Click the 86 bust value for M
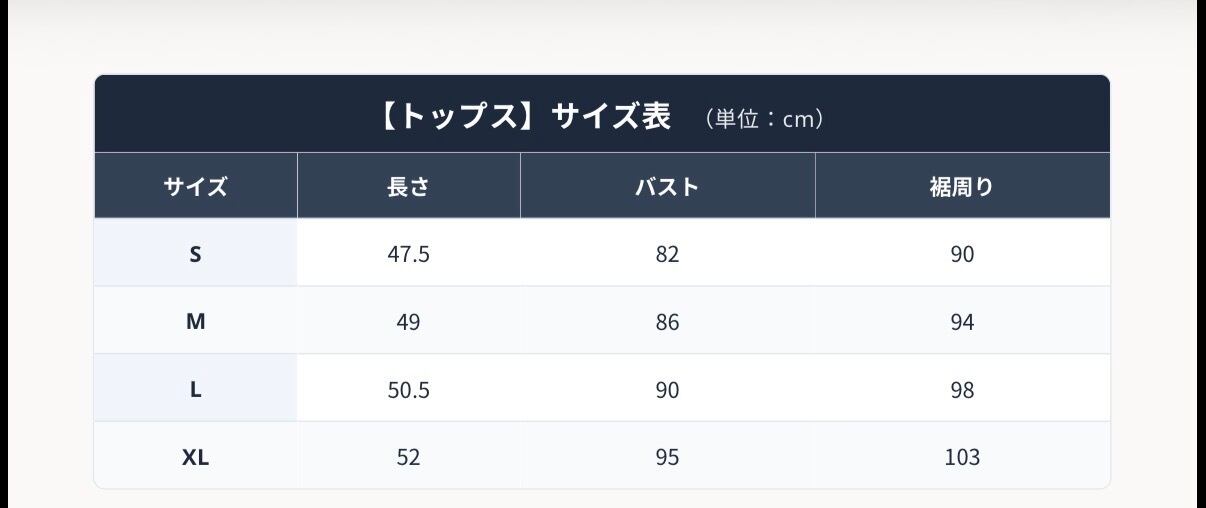Image resolution: width=1206 pixels, height=508 pixels. (x=668, y=322)
